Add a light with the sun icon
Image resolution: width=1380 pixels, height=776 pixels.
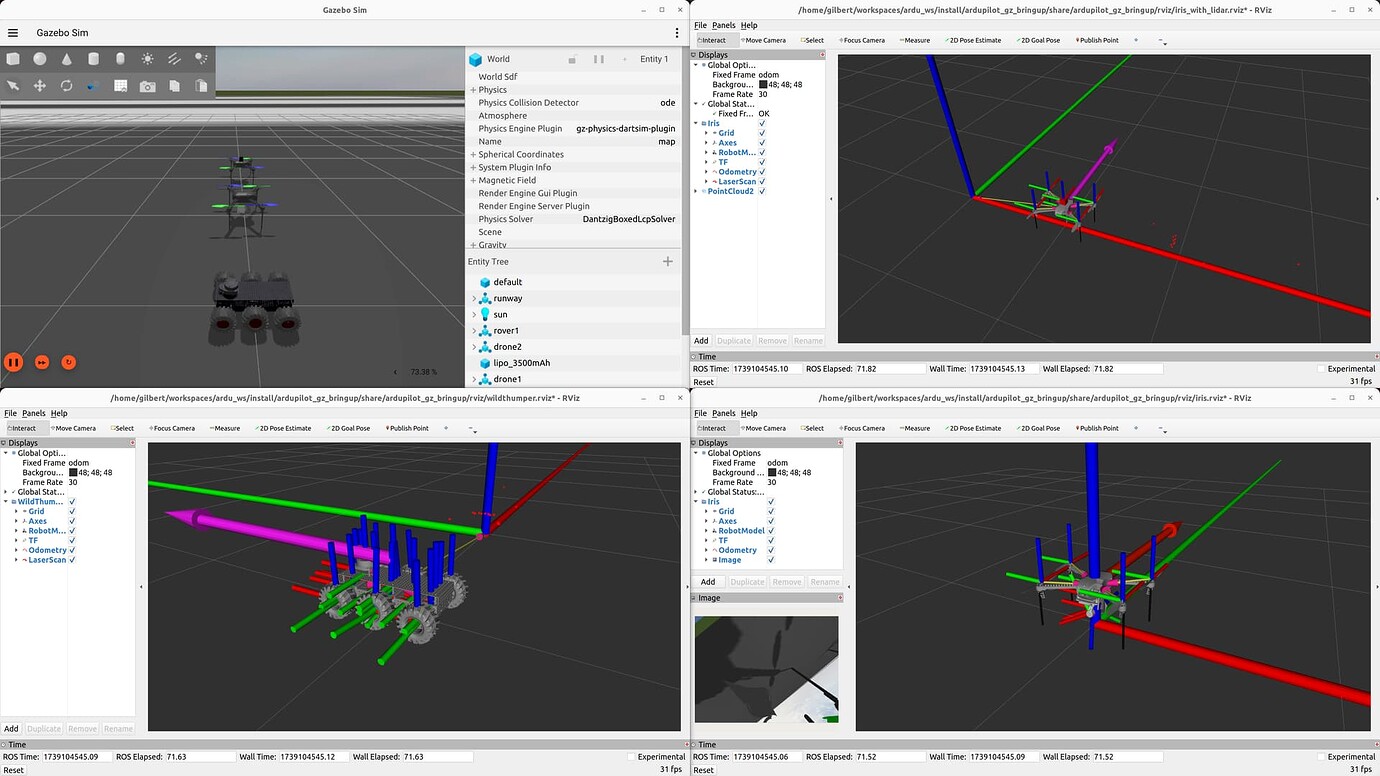[148, 58]
